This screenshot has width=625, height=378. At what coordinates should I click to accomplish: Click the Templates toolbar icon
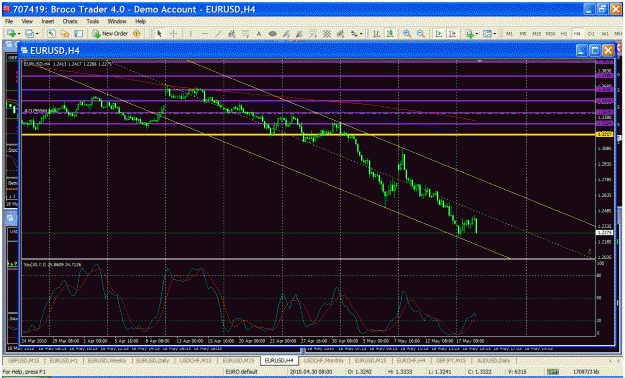(487, 34)
